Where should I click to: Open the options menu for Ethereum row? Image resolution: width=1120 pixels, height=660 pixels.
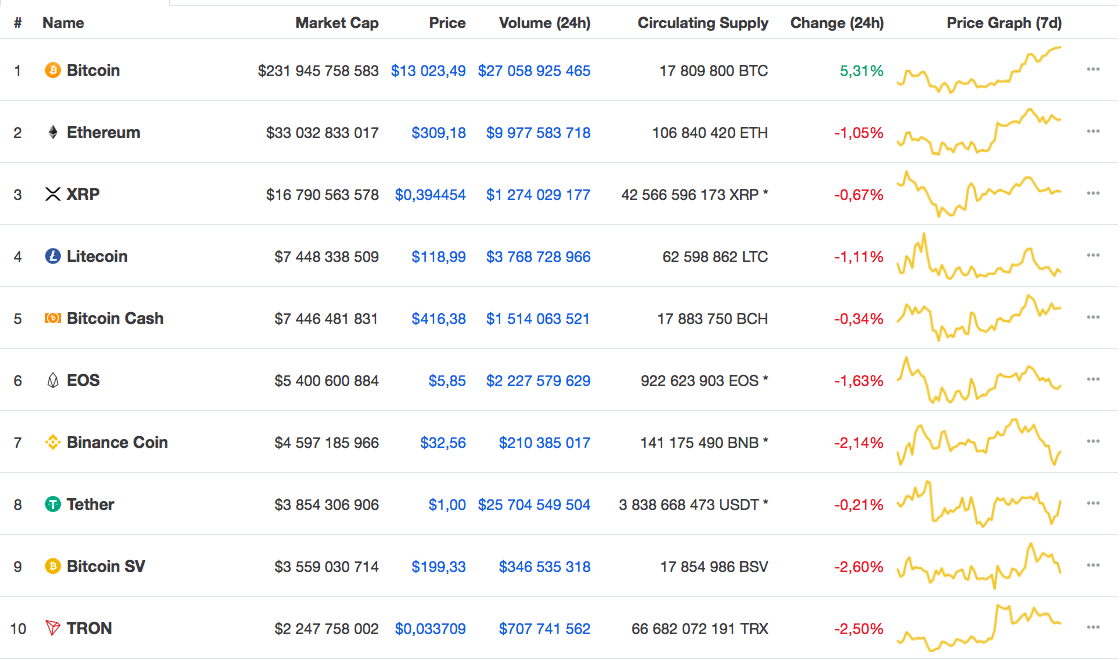[1092, 132]
